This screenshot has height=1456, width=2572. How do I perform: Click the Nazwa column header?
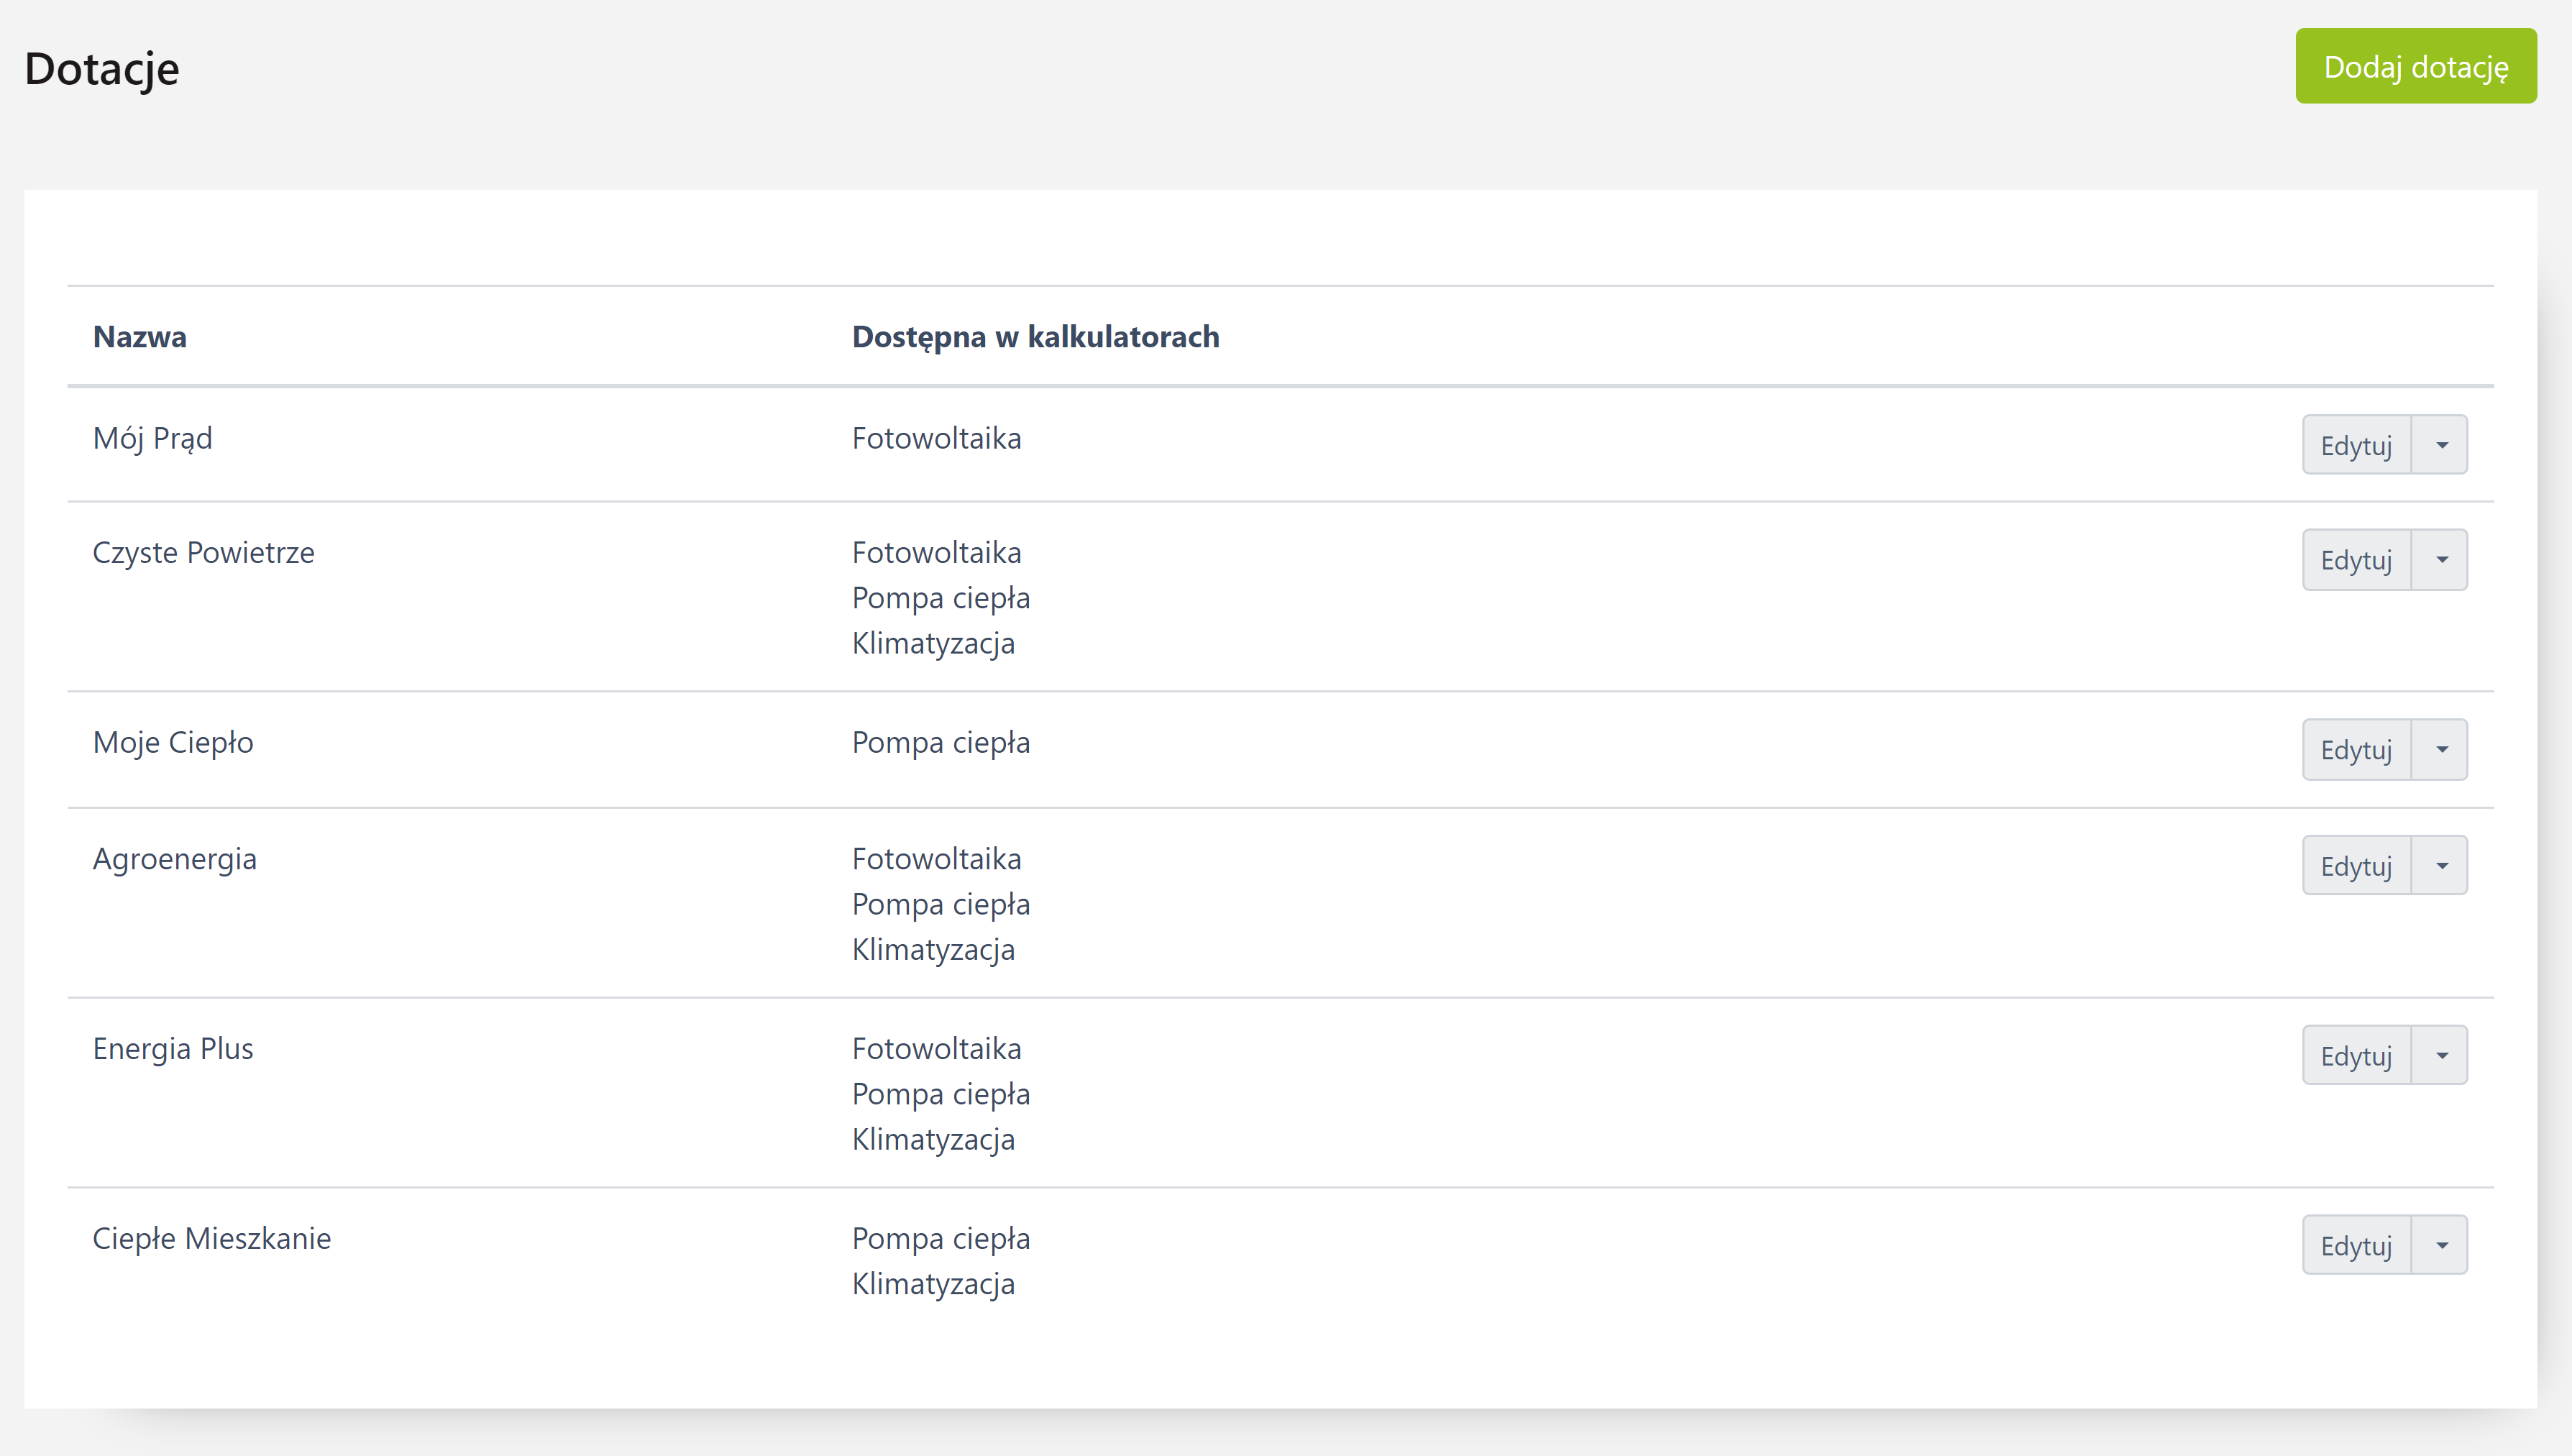click(x=140, y=337)
